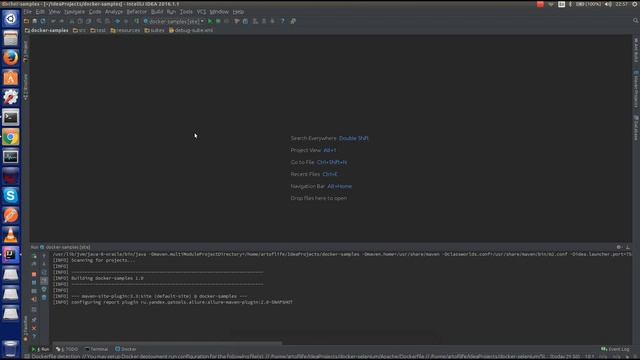
Task: Select the test breadcrumb folder
Action: click(x=98, y=30)
